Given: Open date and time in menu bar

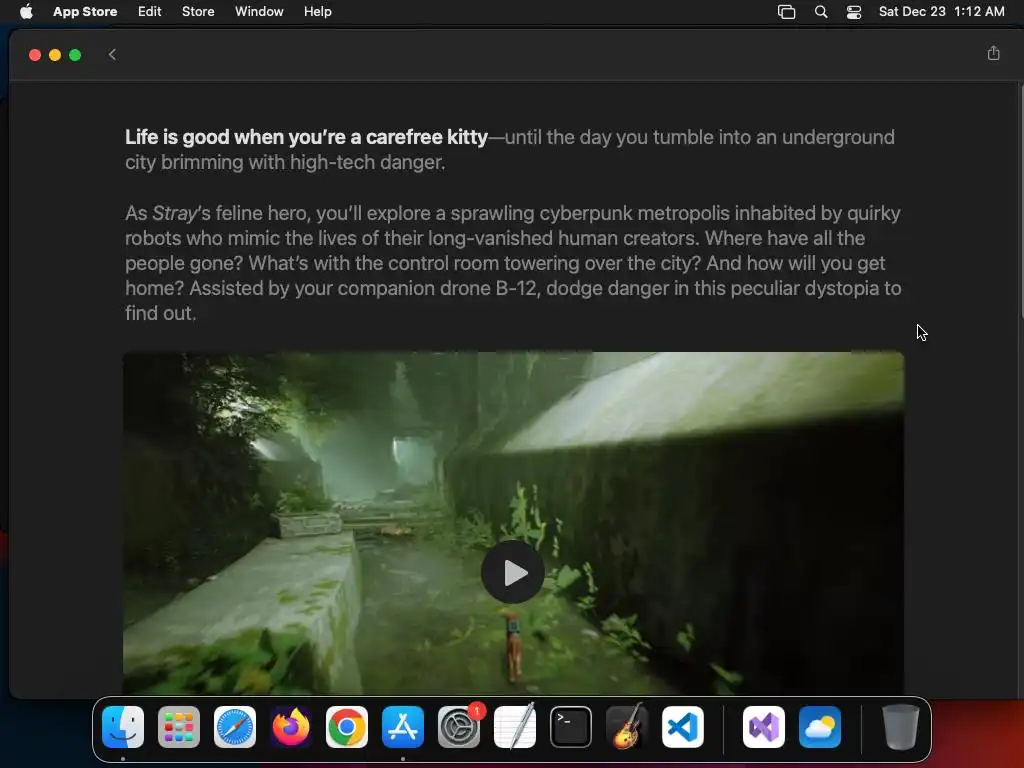Looking at the screenshot, I should (x=941, y=12).
